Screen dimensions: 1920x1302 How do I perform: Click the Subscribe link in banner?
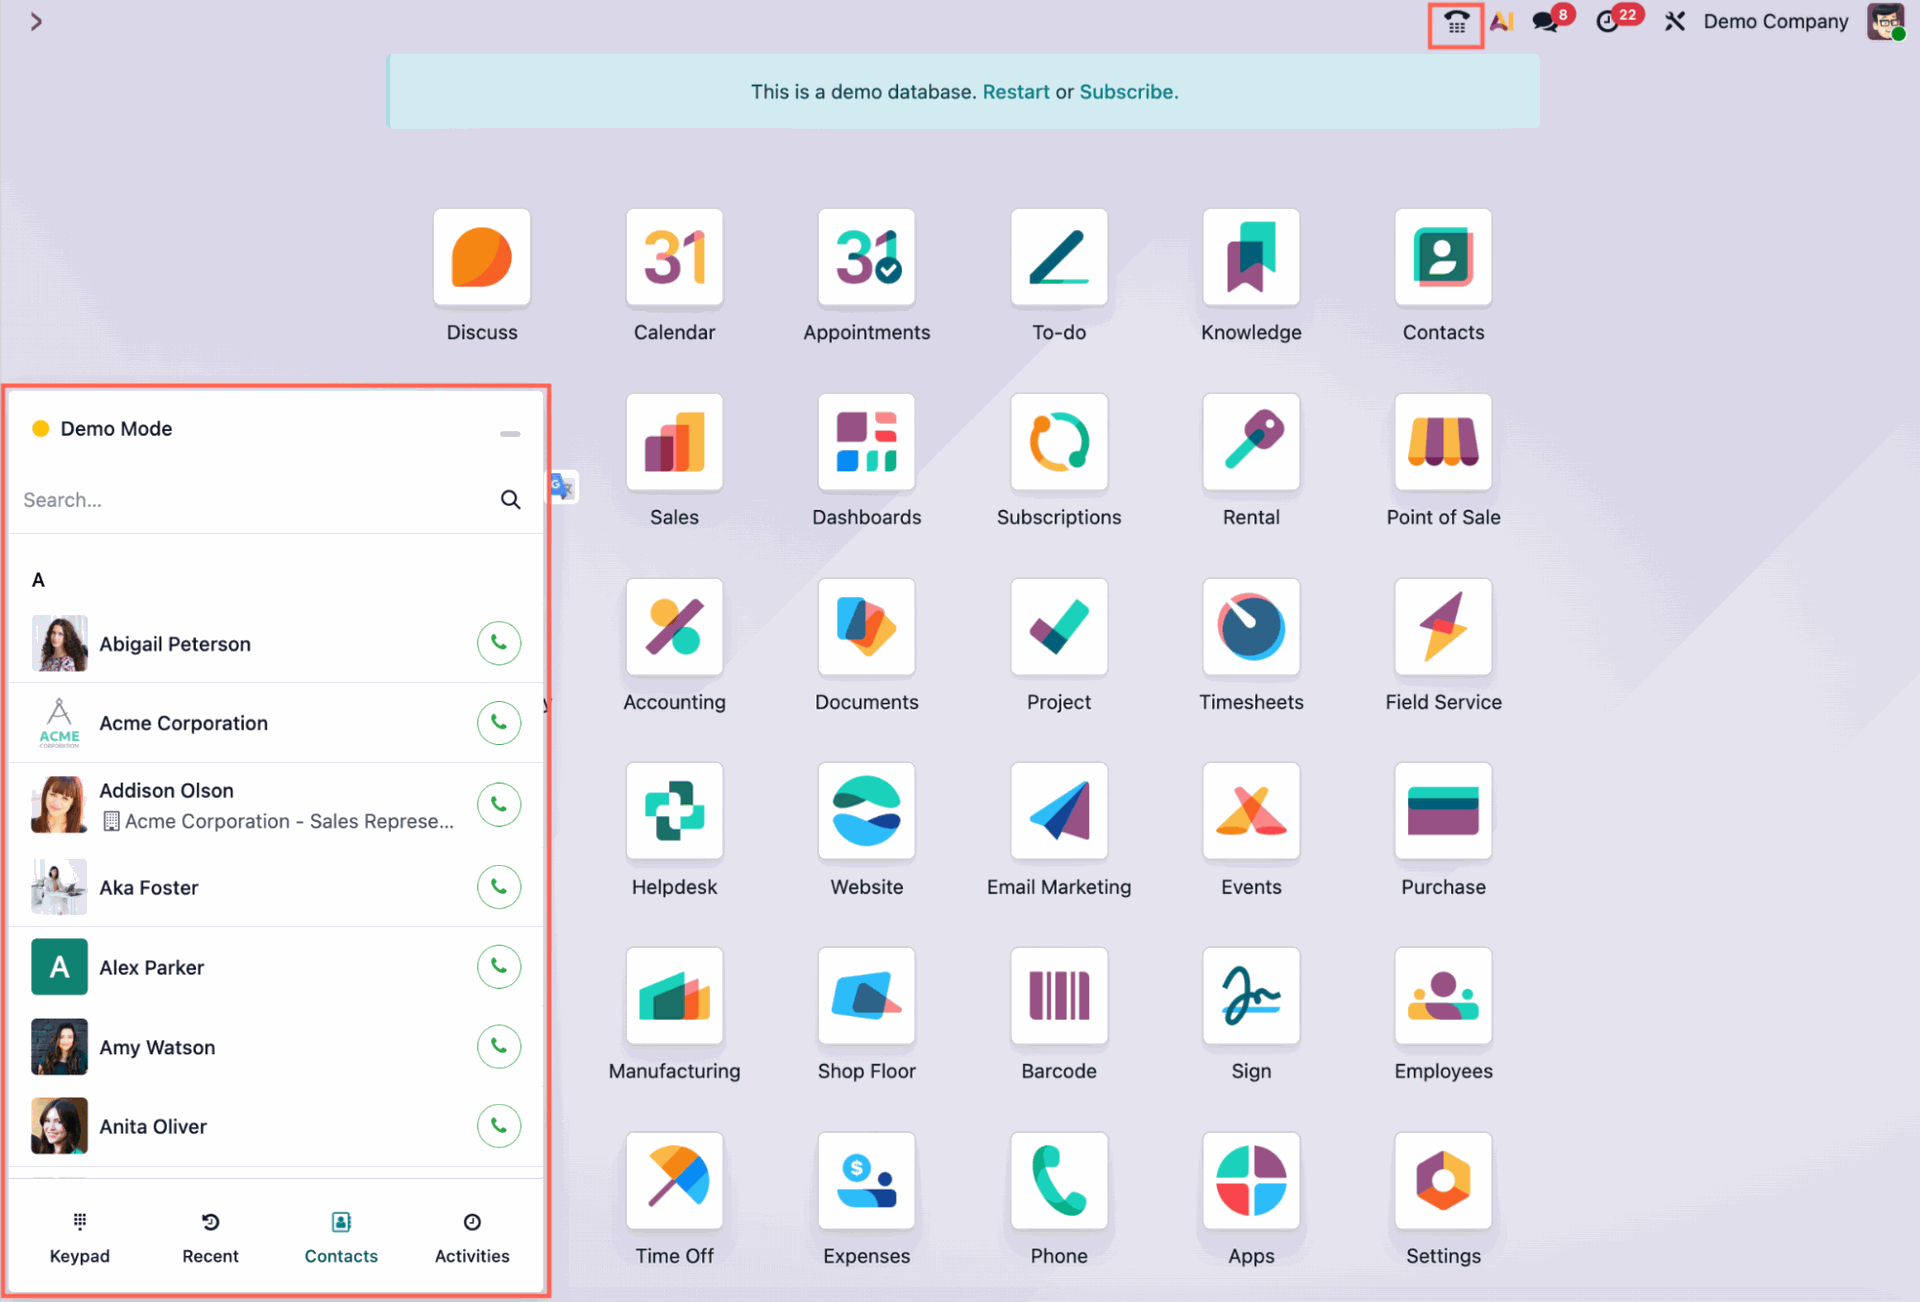(x=1127, y=92)
